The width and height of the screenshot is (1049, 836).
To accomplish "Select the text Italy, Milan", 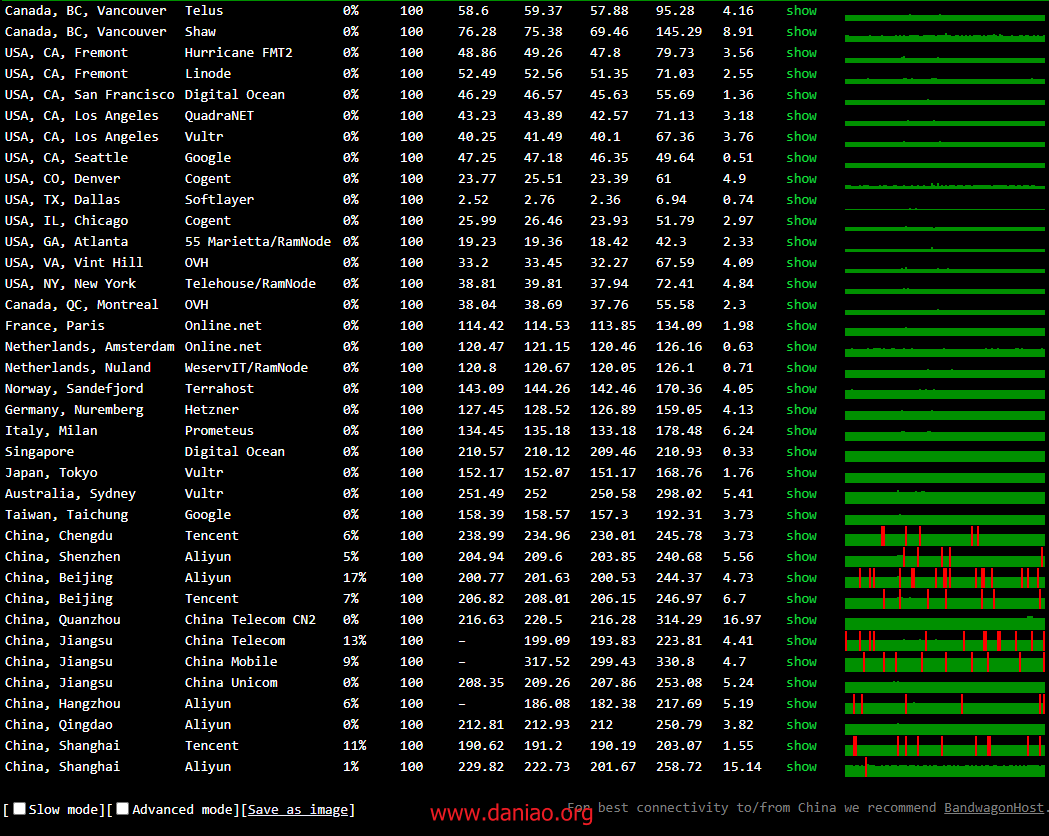I will coord(51,431).
